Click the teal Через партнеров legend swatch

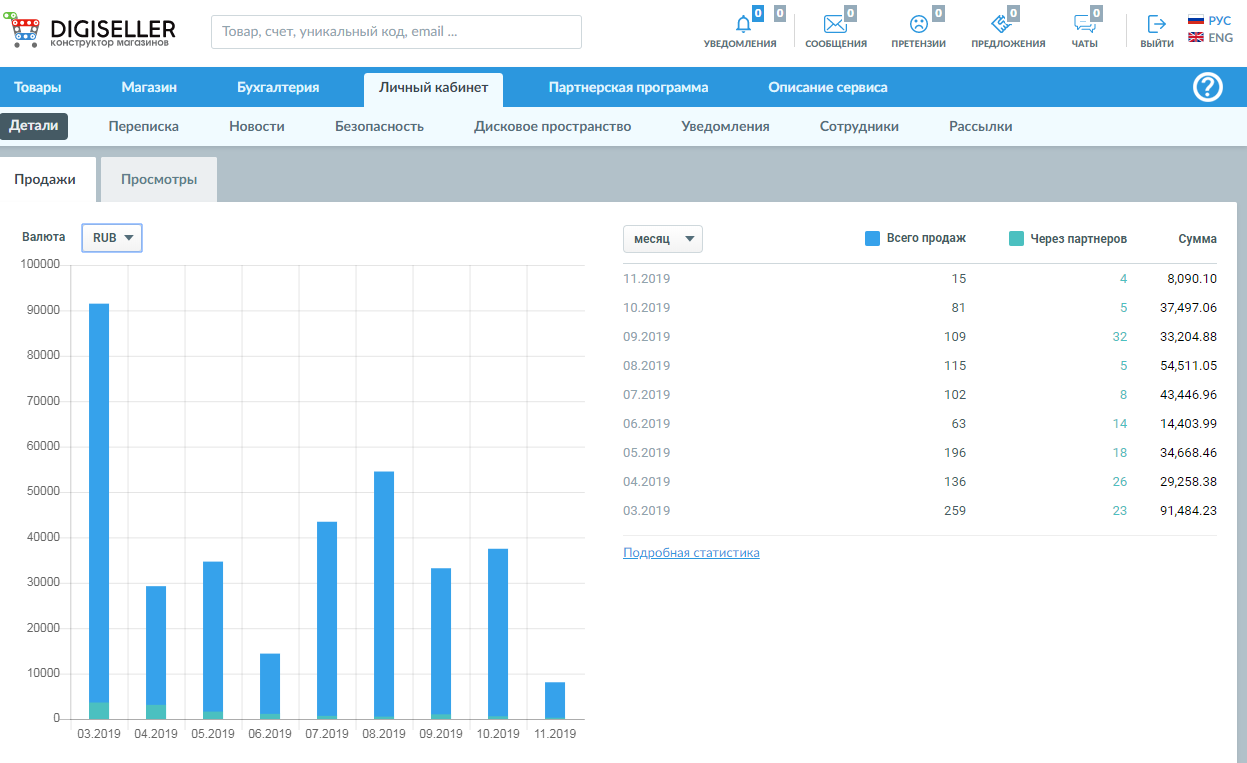[x=1016, y=239]
